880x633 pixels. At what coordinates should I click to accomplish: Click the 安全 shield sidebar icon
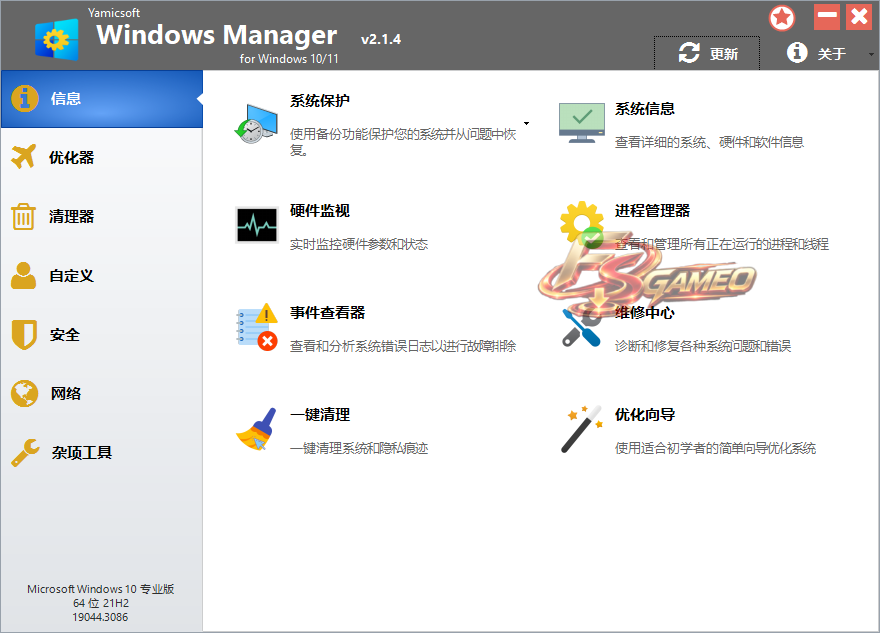coord(24,334)
